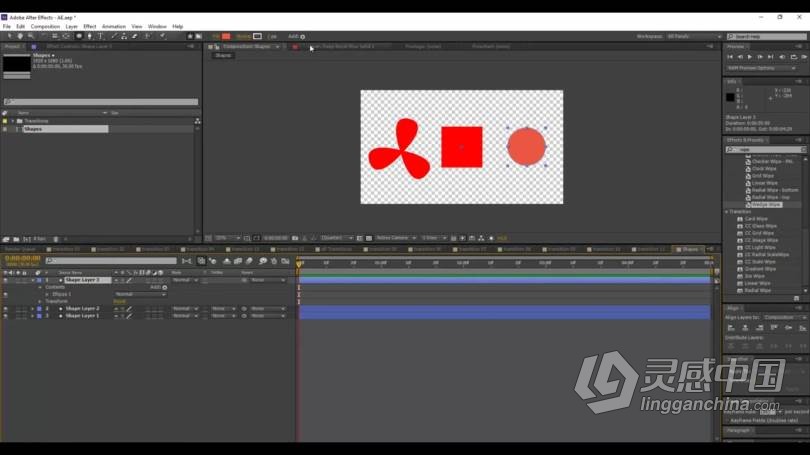The width and height of the screenshot is (810, 455).
Task: Open the composition mini-flowchart in the timeline
Action: pos(187,261)
